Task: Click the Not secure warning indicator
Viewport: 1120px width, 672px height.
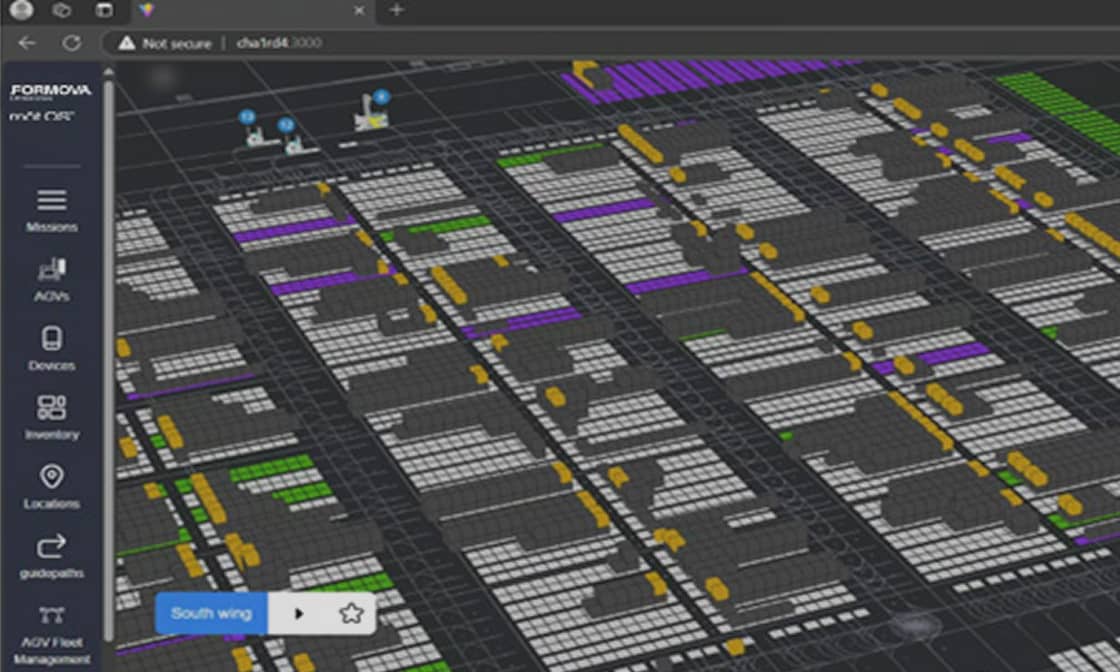Action: point(165,44)
